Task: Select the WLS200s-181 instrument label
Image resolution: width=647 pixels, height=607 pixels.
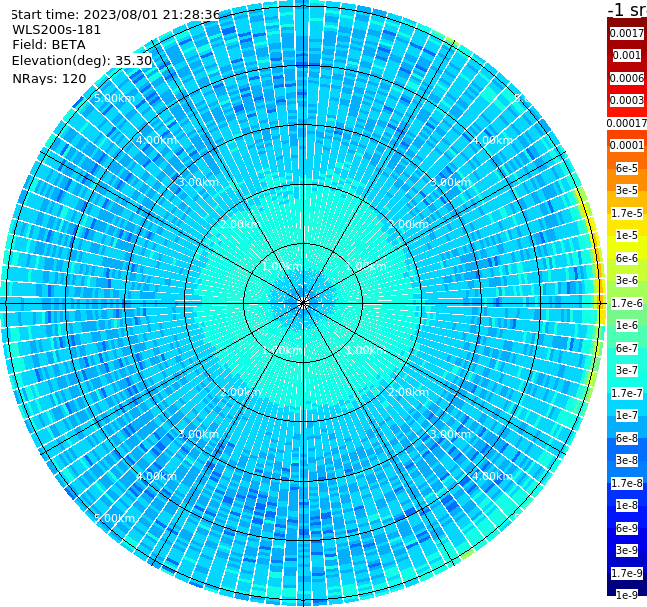Action: 57,30
